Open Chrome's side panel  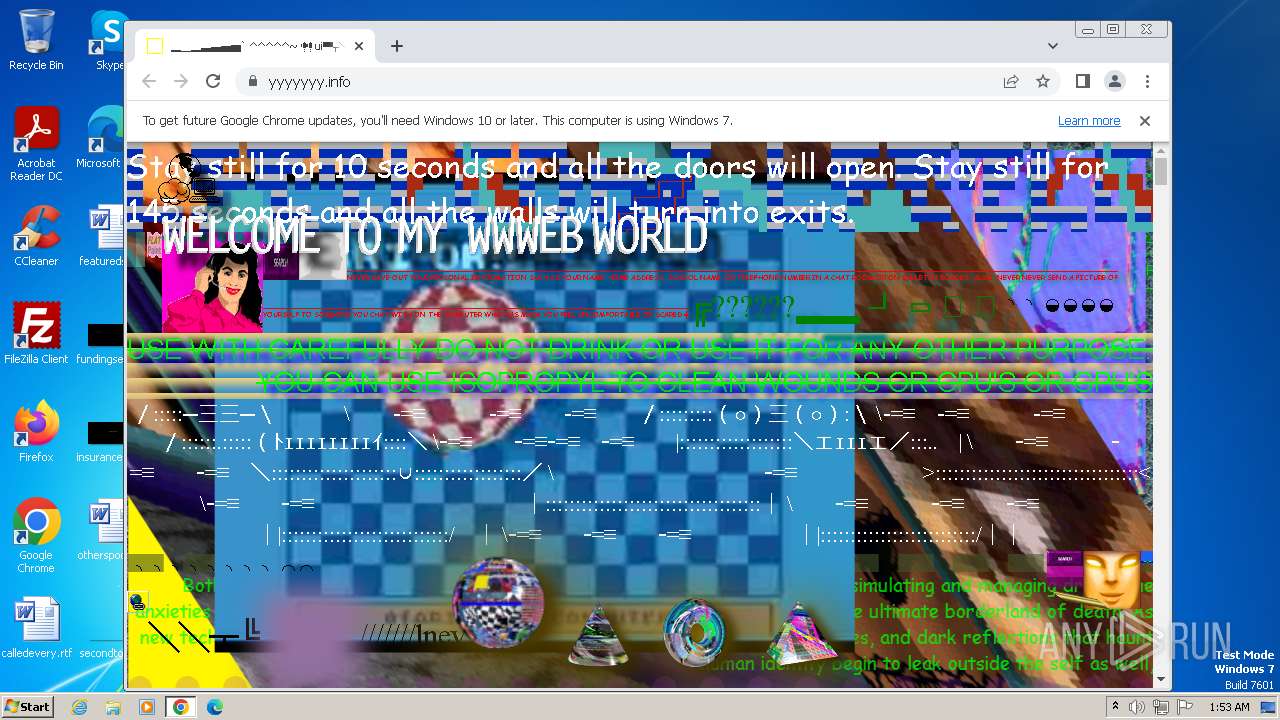coord(1083,81)
